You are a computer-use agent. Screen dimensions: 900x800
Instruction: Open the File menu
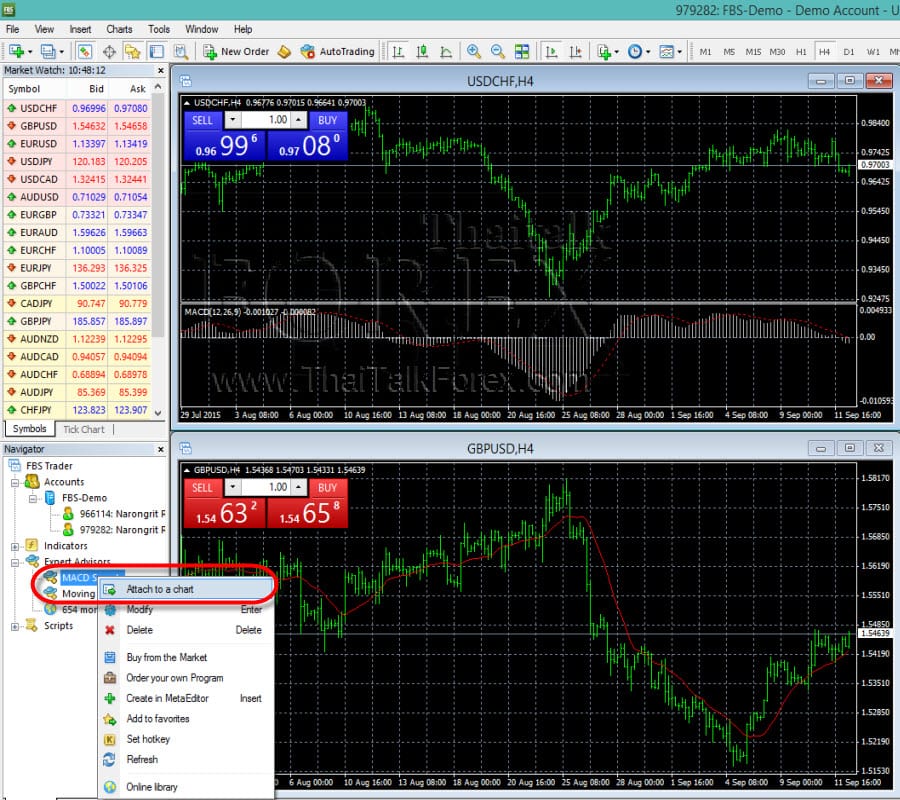12,29
